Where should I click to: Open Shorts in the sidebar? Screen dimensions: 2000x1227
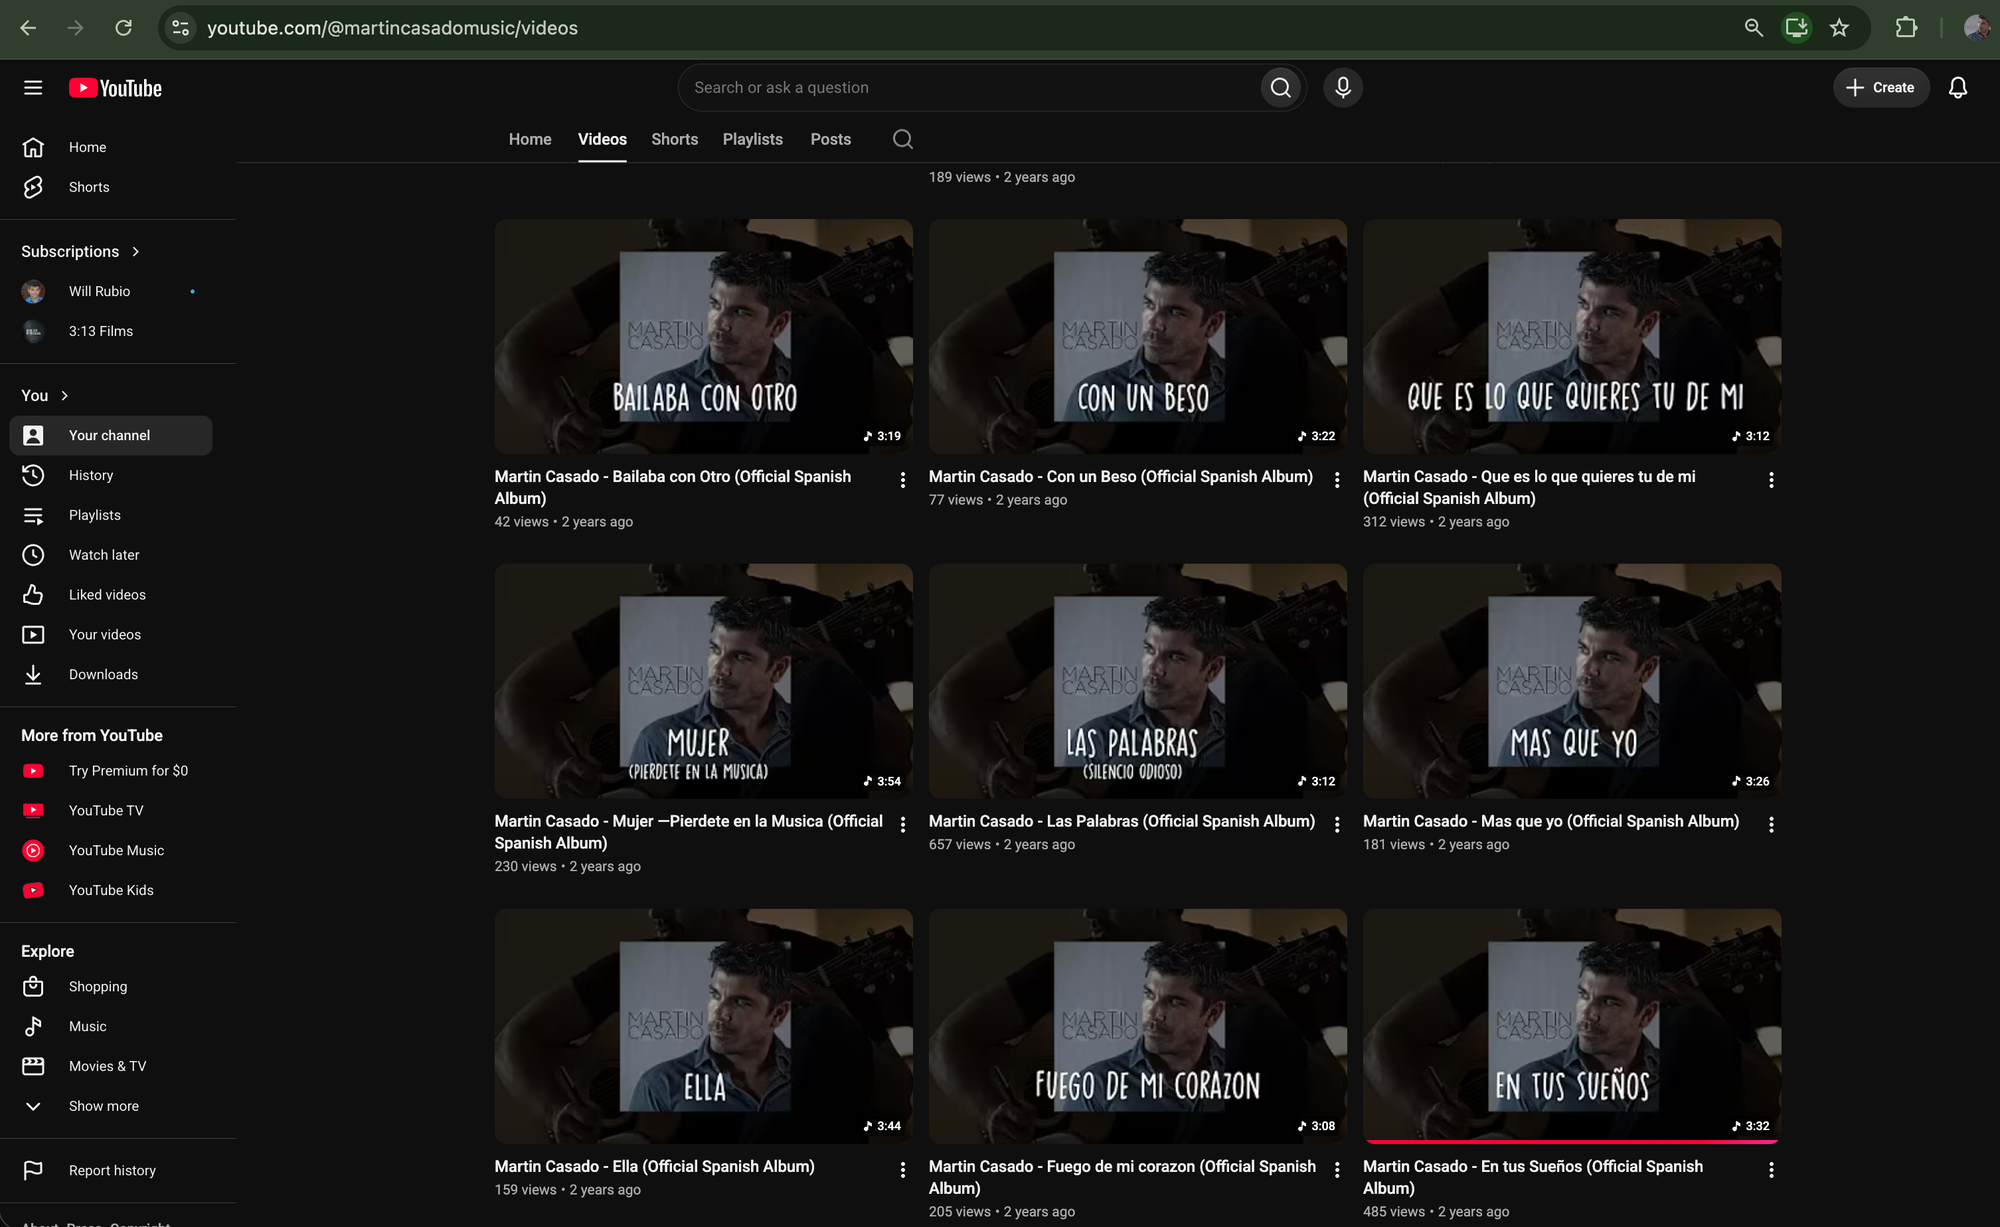pos(111,187)
